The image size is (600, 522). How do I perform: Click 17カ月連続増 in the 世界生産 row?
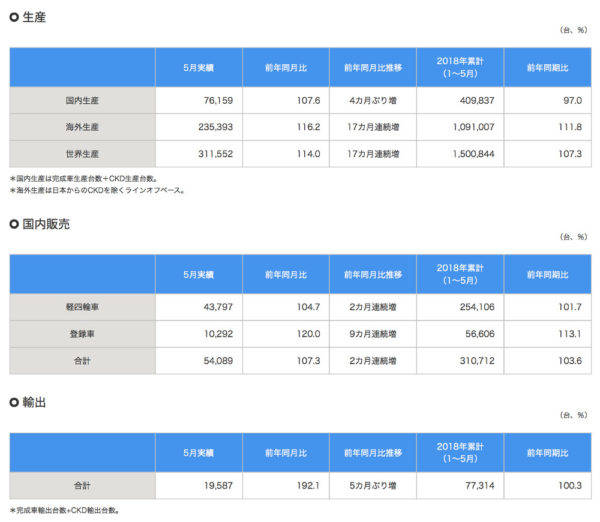pyautogui.click(x=373, y=154)
